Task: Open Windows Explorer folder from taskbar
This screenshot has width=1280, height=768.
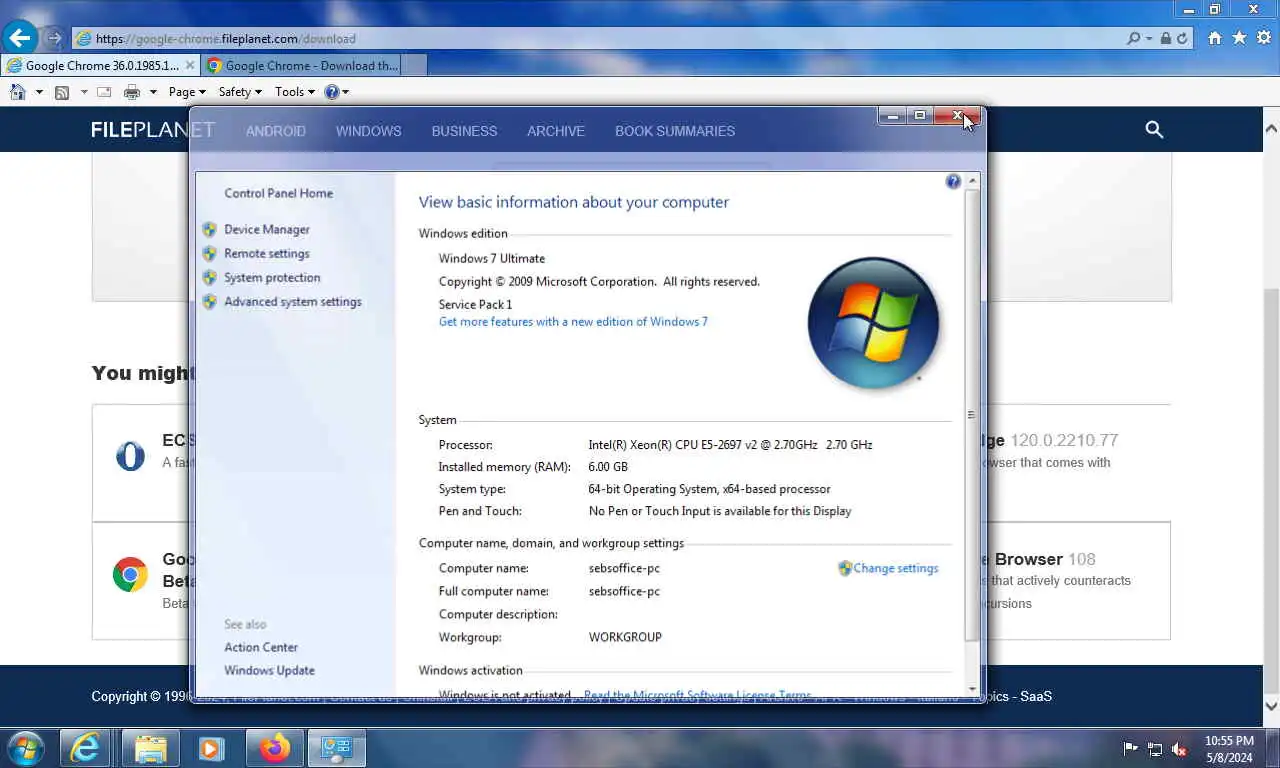Action: point(151,748)
